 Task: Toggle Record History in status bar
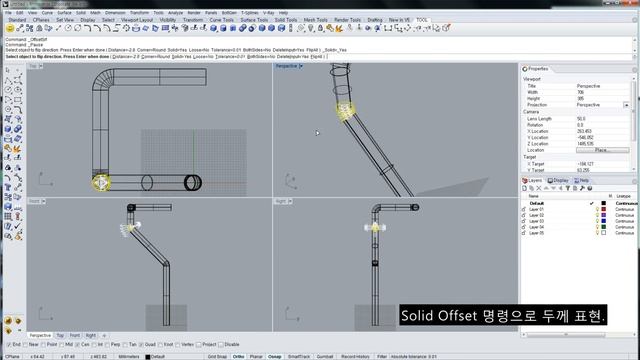click(x=355, y=357)
